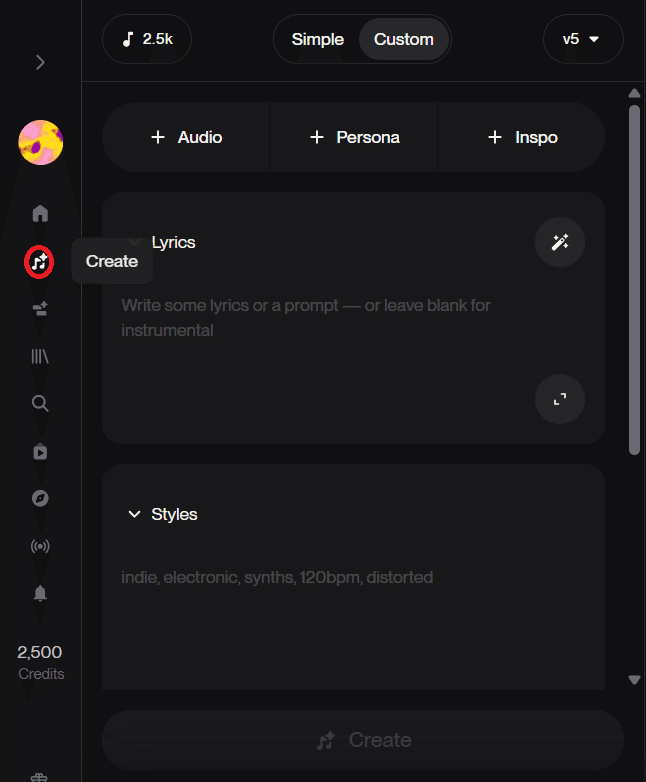
Task: Open the Home page from sidebar
Action: pos(40,213)
